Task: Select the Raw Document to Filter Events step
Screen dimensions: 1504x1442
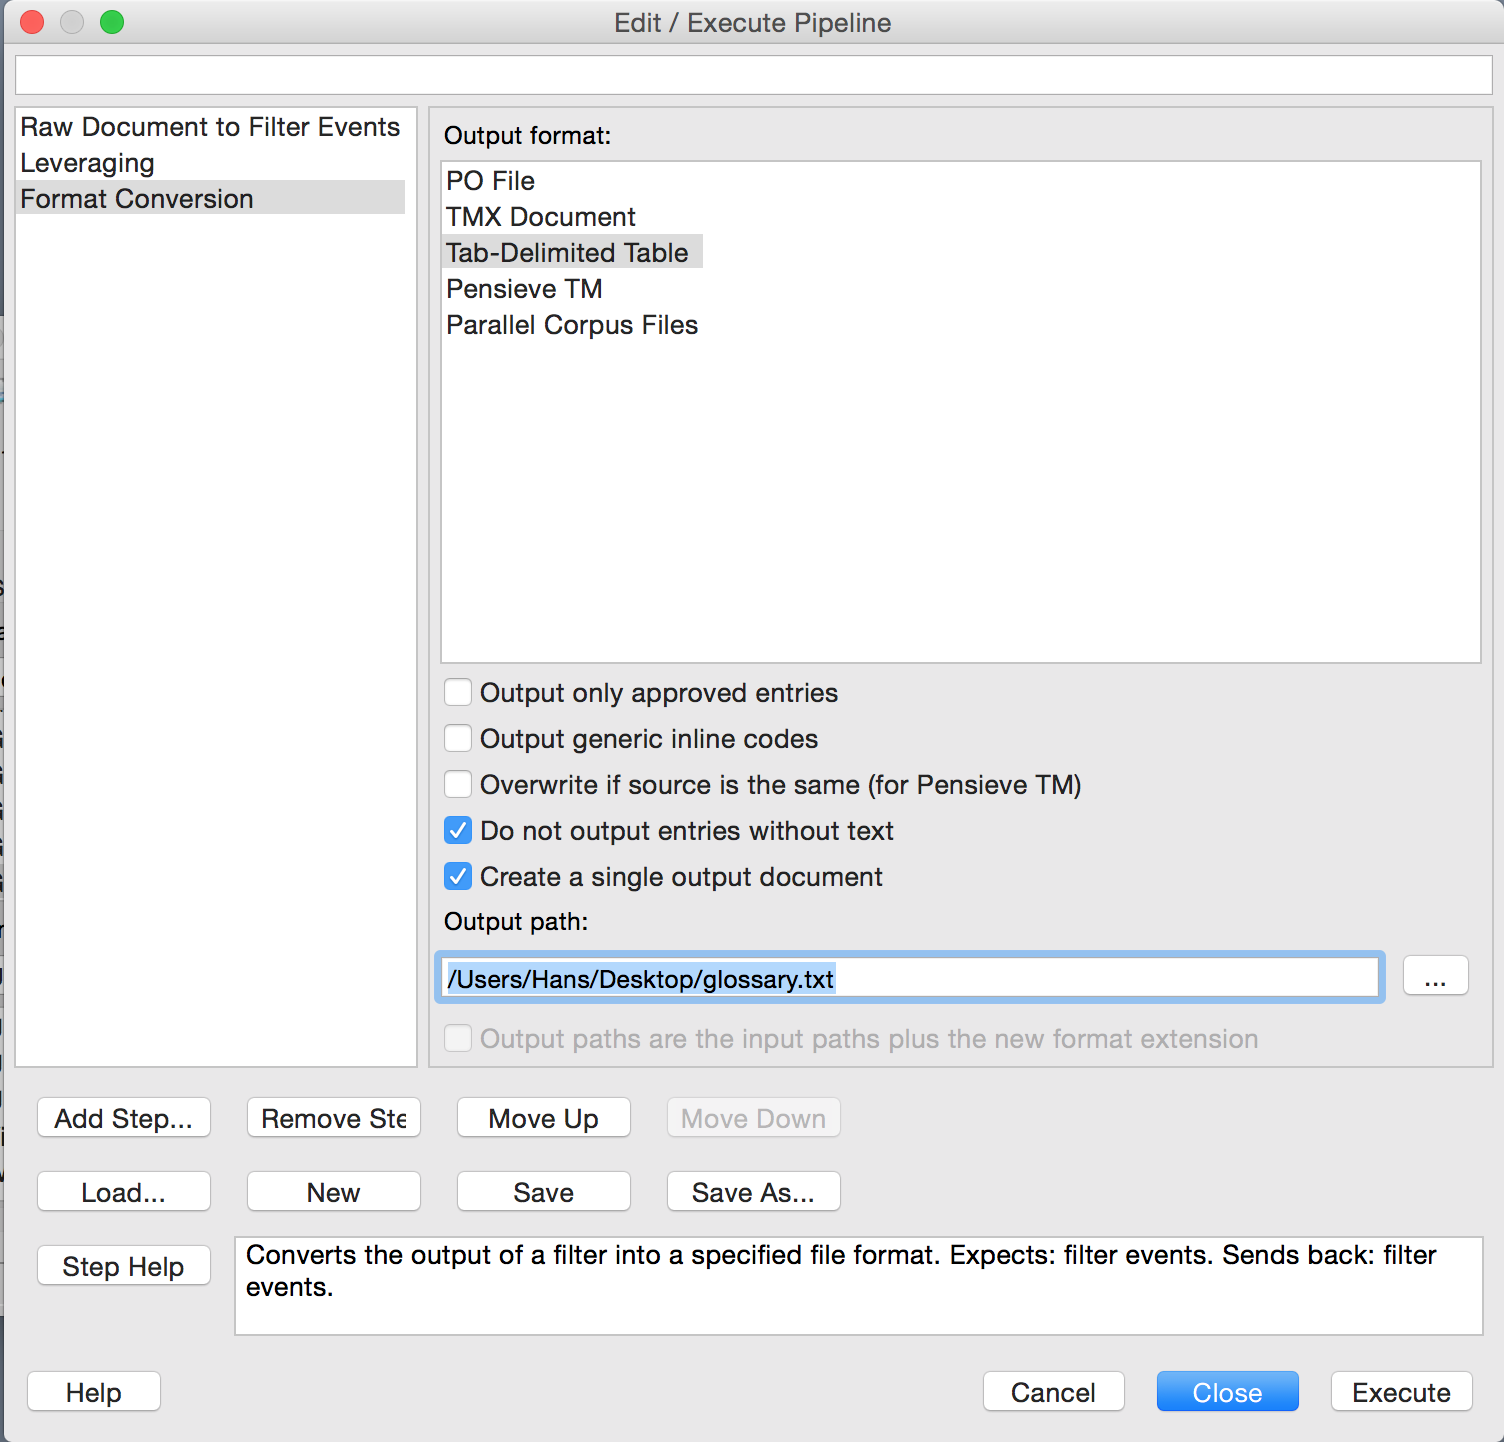Action: (x=210, y=127)
